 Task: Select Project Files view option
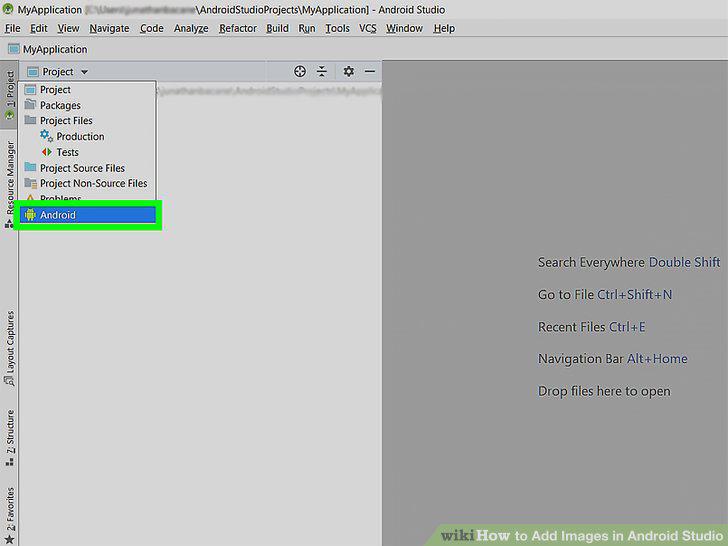pos(87,121)
